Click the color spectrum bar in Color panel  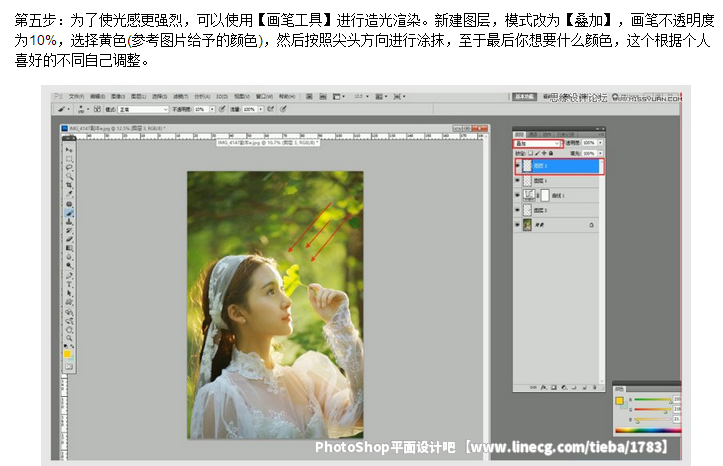(x=648, y=431)
